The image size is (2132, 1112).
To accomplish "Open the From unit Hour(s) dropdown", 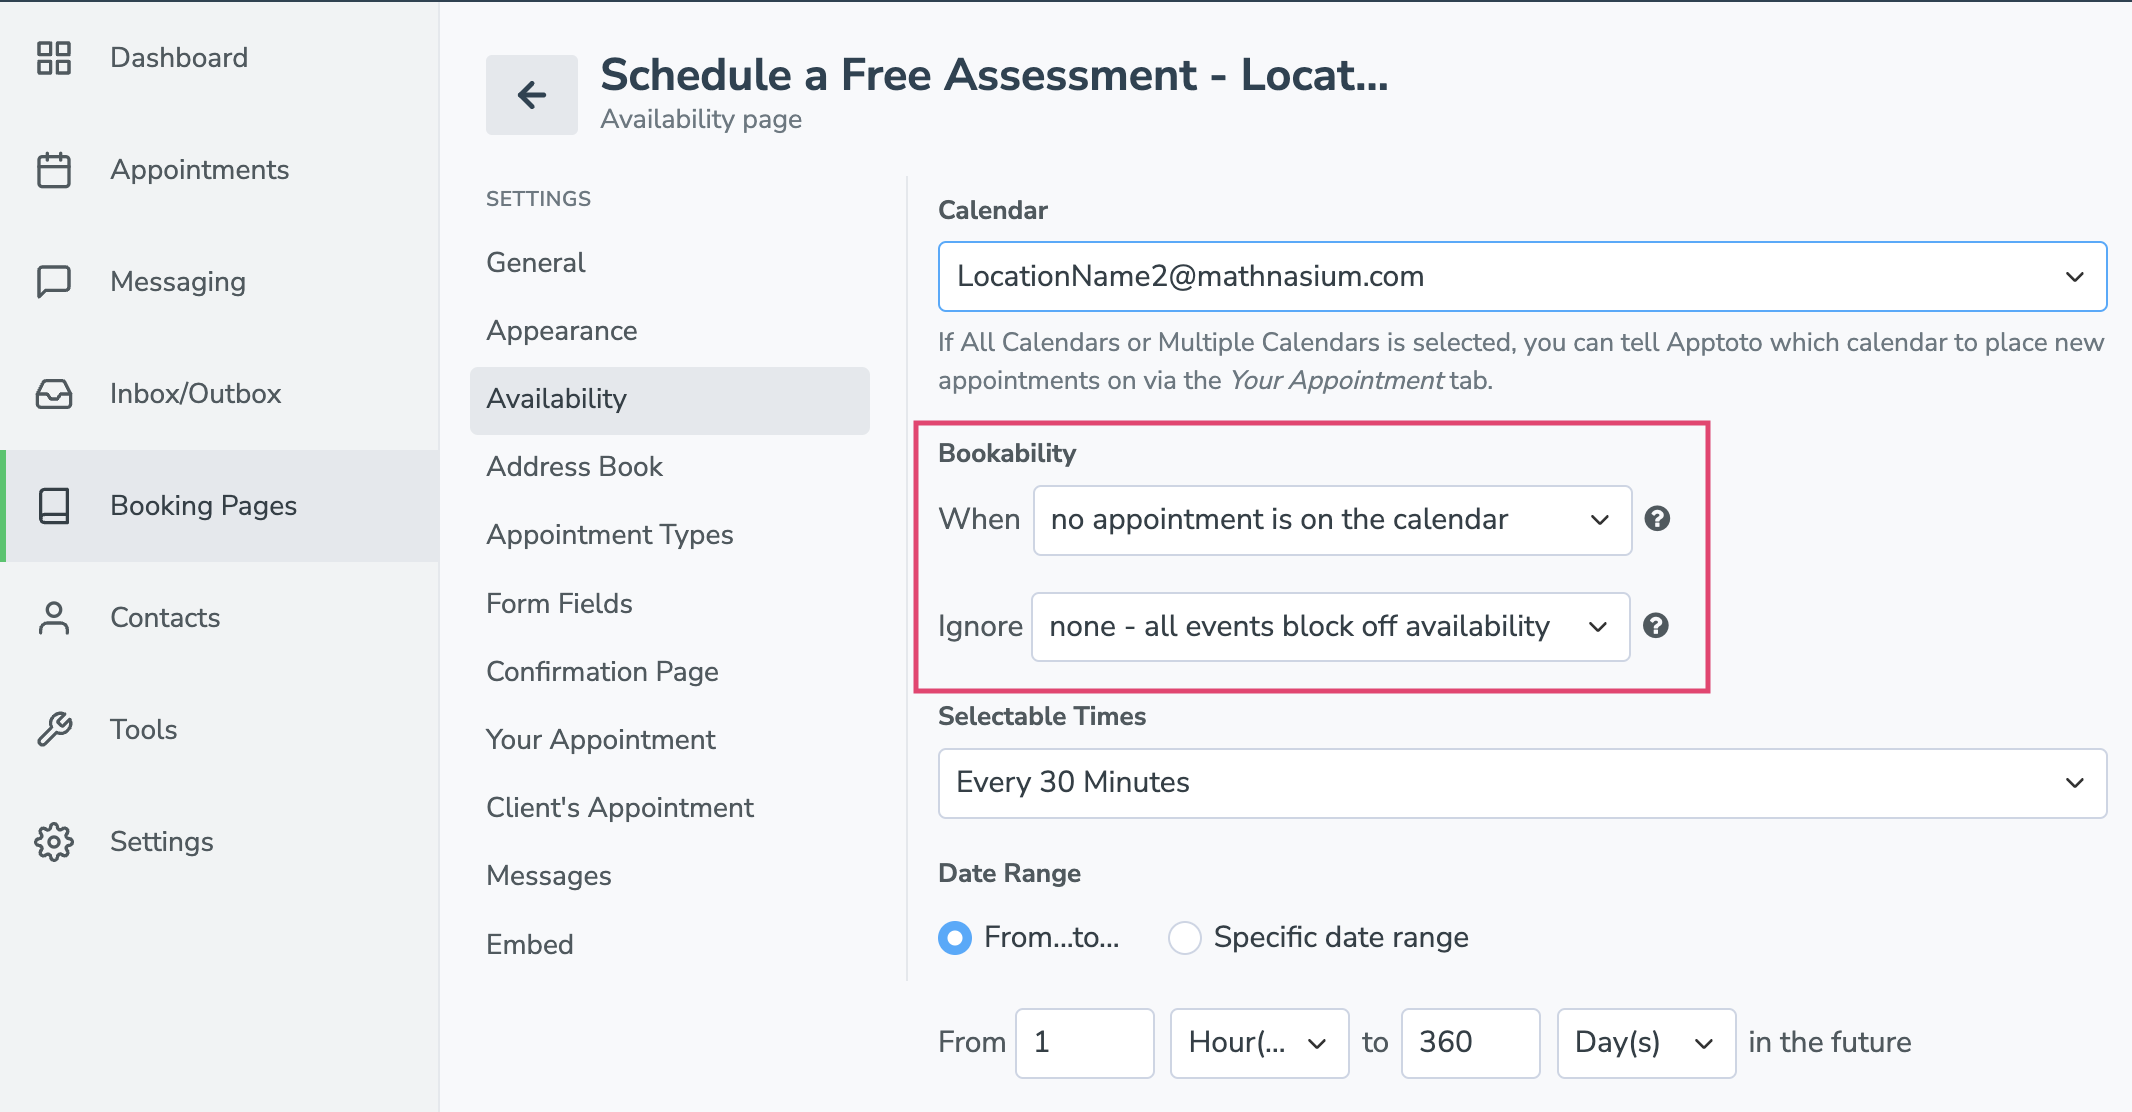I will click(x=1259, y=1043).
